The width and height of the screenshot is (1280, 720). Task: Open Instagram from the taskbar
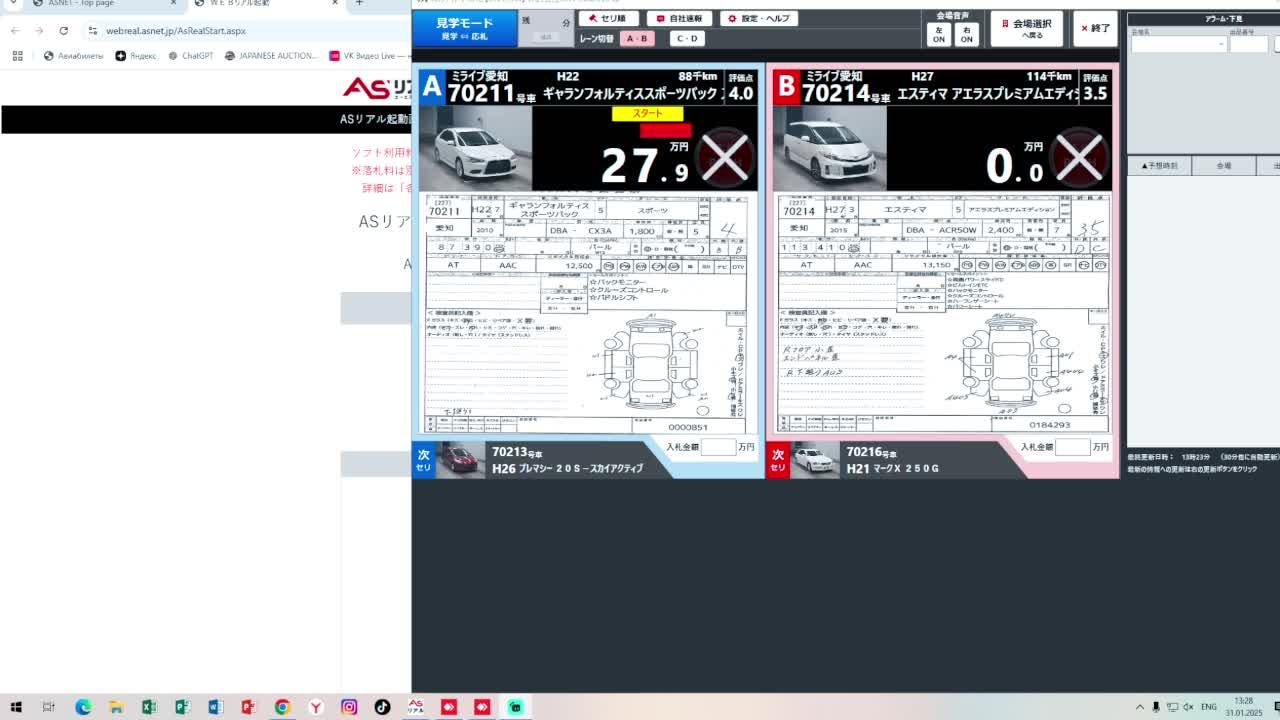click(349, 707)
